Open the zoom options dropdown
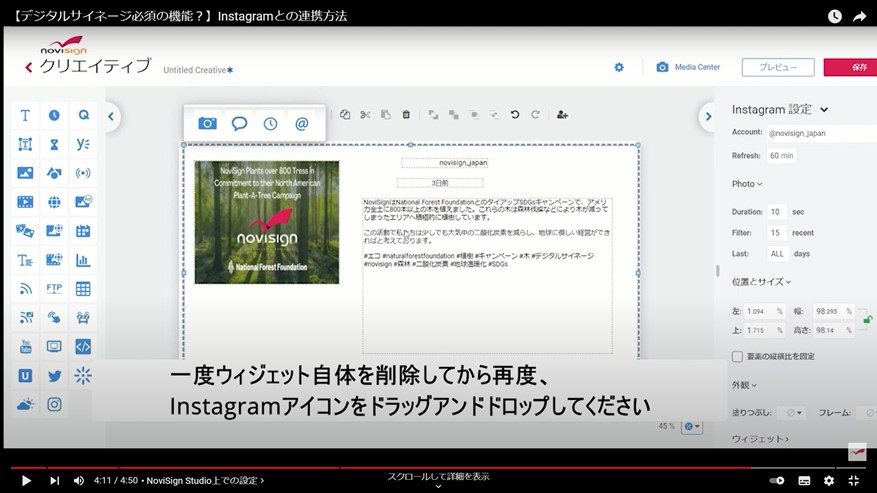877x493 pixels. [691, 426]
